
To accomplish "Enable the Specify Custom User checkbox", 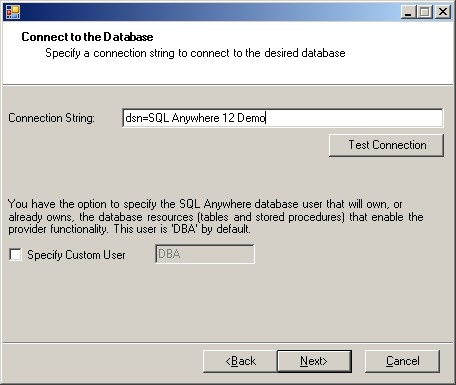I will pyautogui.click(x=15, y=255).
